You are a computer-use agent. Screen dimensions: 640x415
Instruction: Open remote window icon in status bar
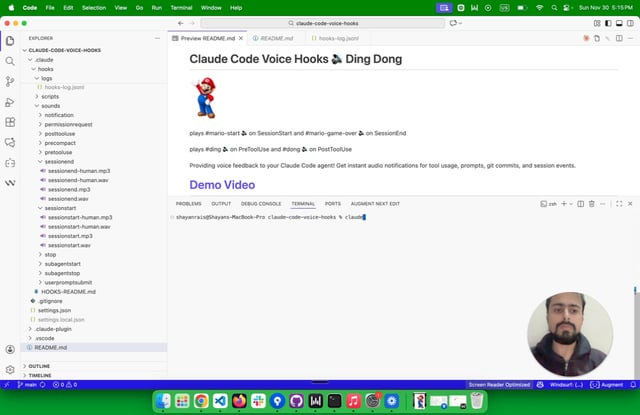pos(7,385)
